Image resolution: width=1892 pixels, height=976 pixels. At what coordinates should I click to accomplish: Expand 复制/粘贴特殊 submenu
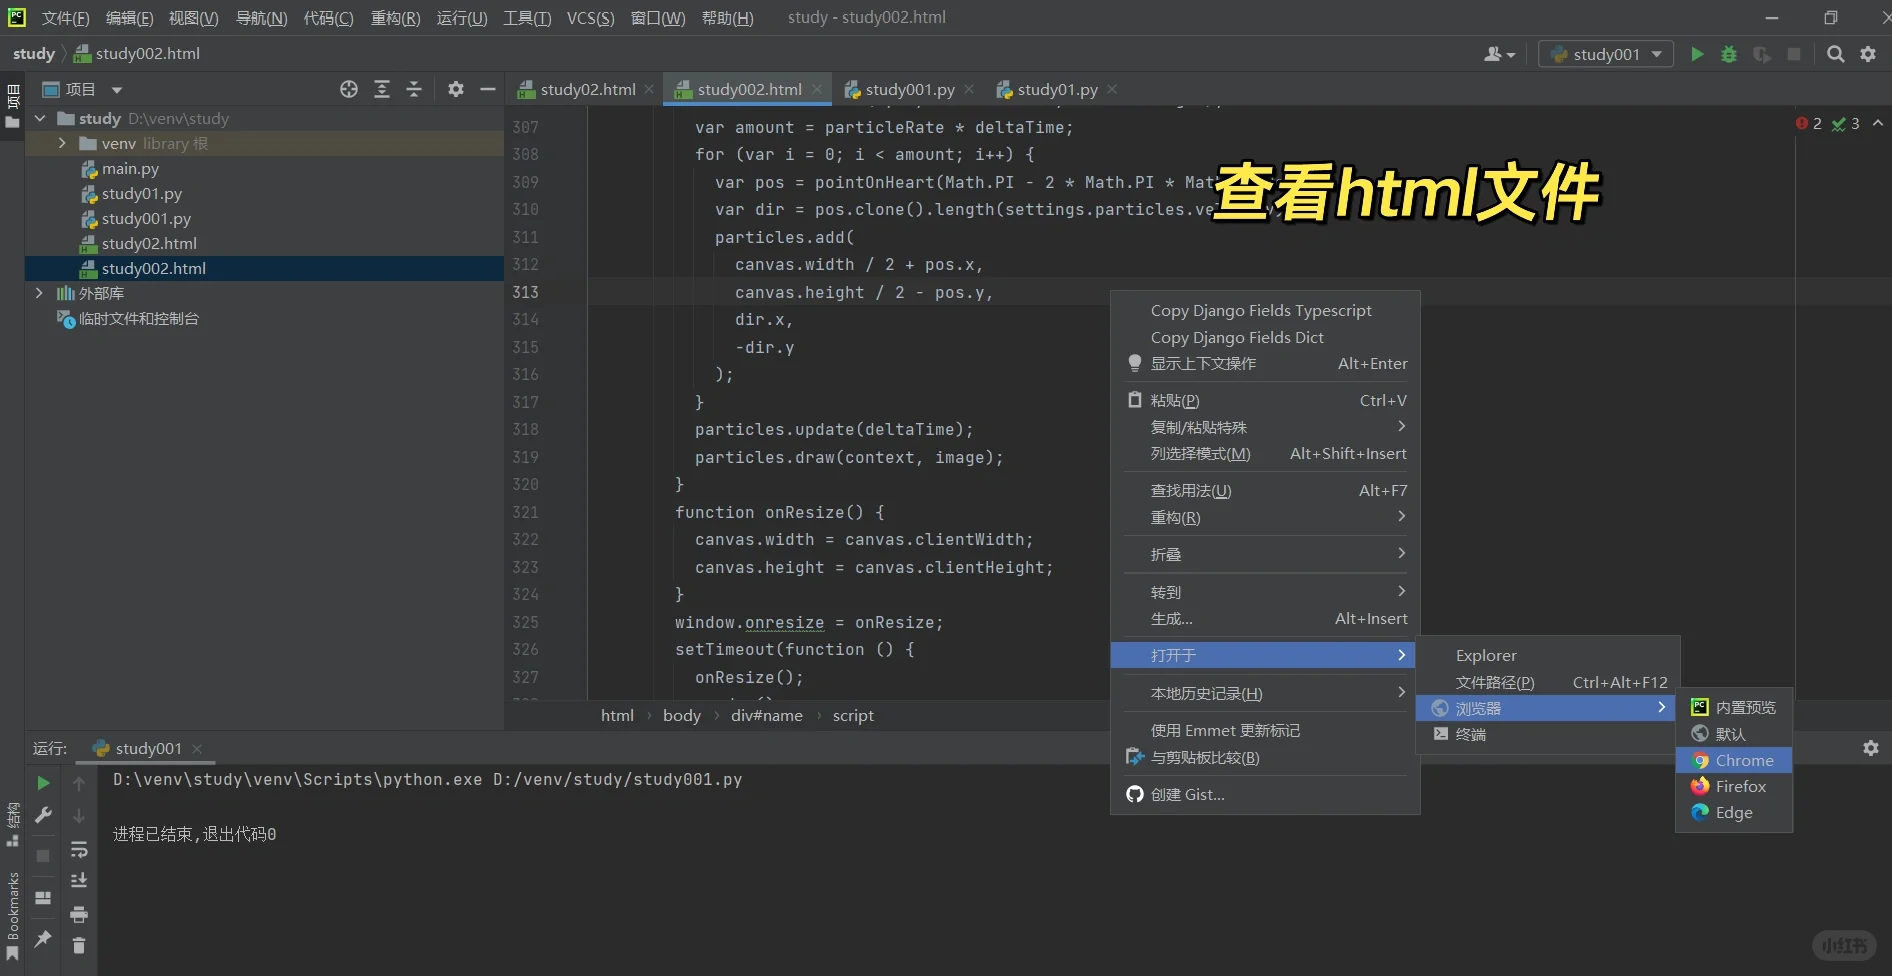point(1264,427)
